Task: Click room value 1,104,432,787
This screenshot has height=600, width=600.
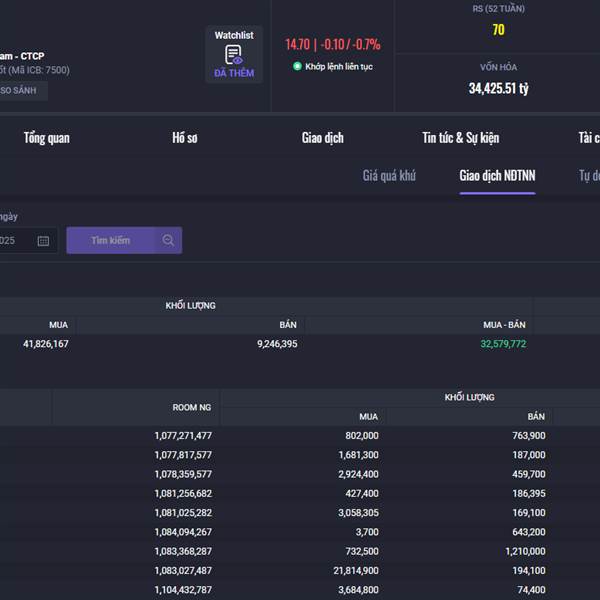Action: tap(183, 590)
